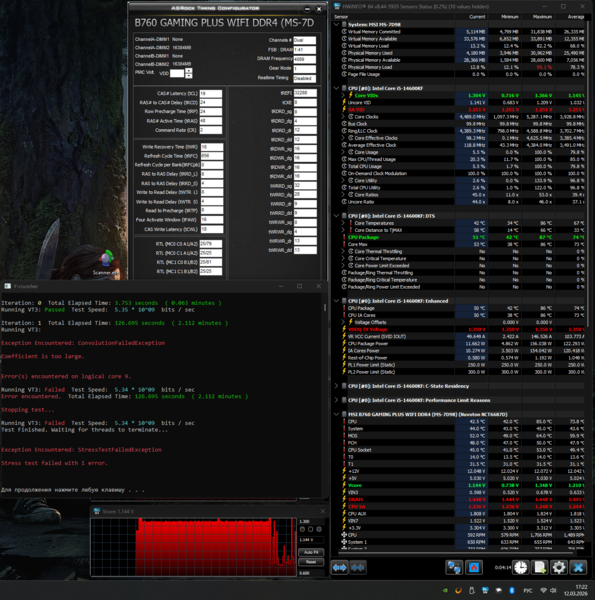Click the Bluetooth tray icon in taskbar

point(512,590)
